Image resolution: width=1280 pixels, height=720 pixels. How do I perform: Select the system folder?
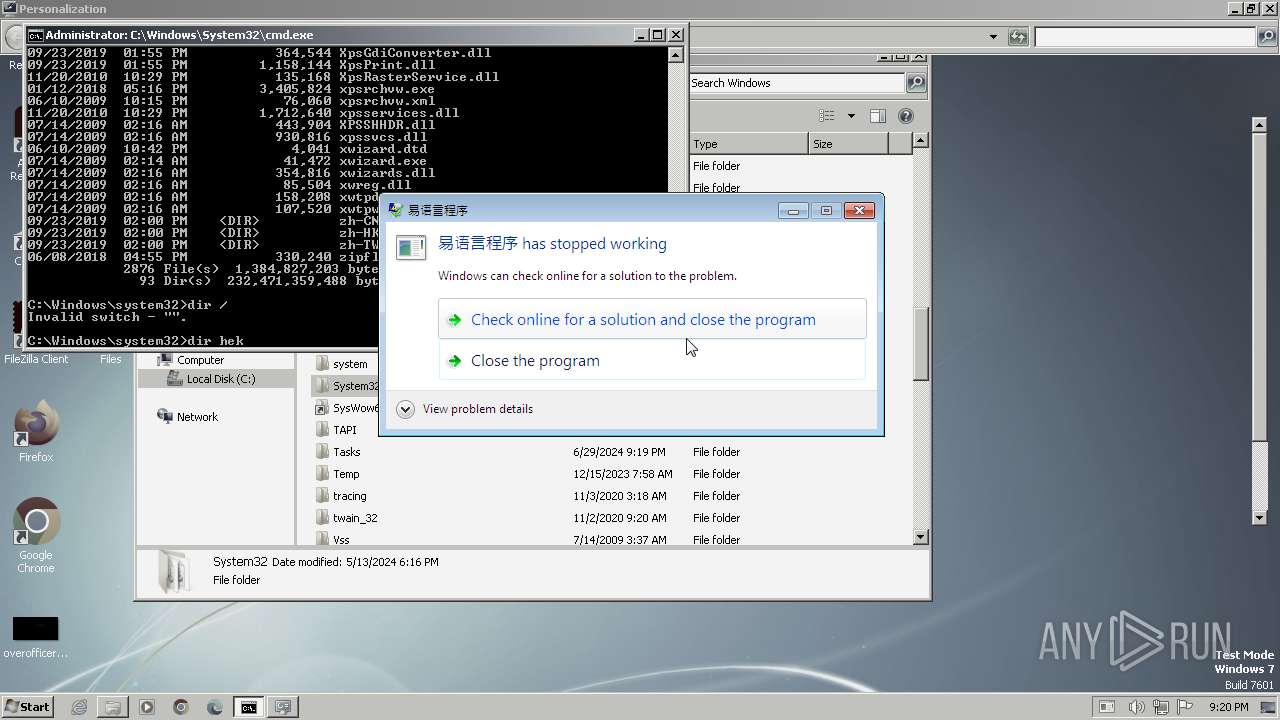pyautogui.click(x=349, y=364)
